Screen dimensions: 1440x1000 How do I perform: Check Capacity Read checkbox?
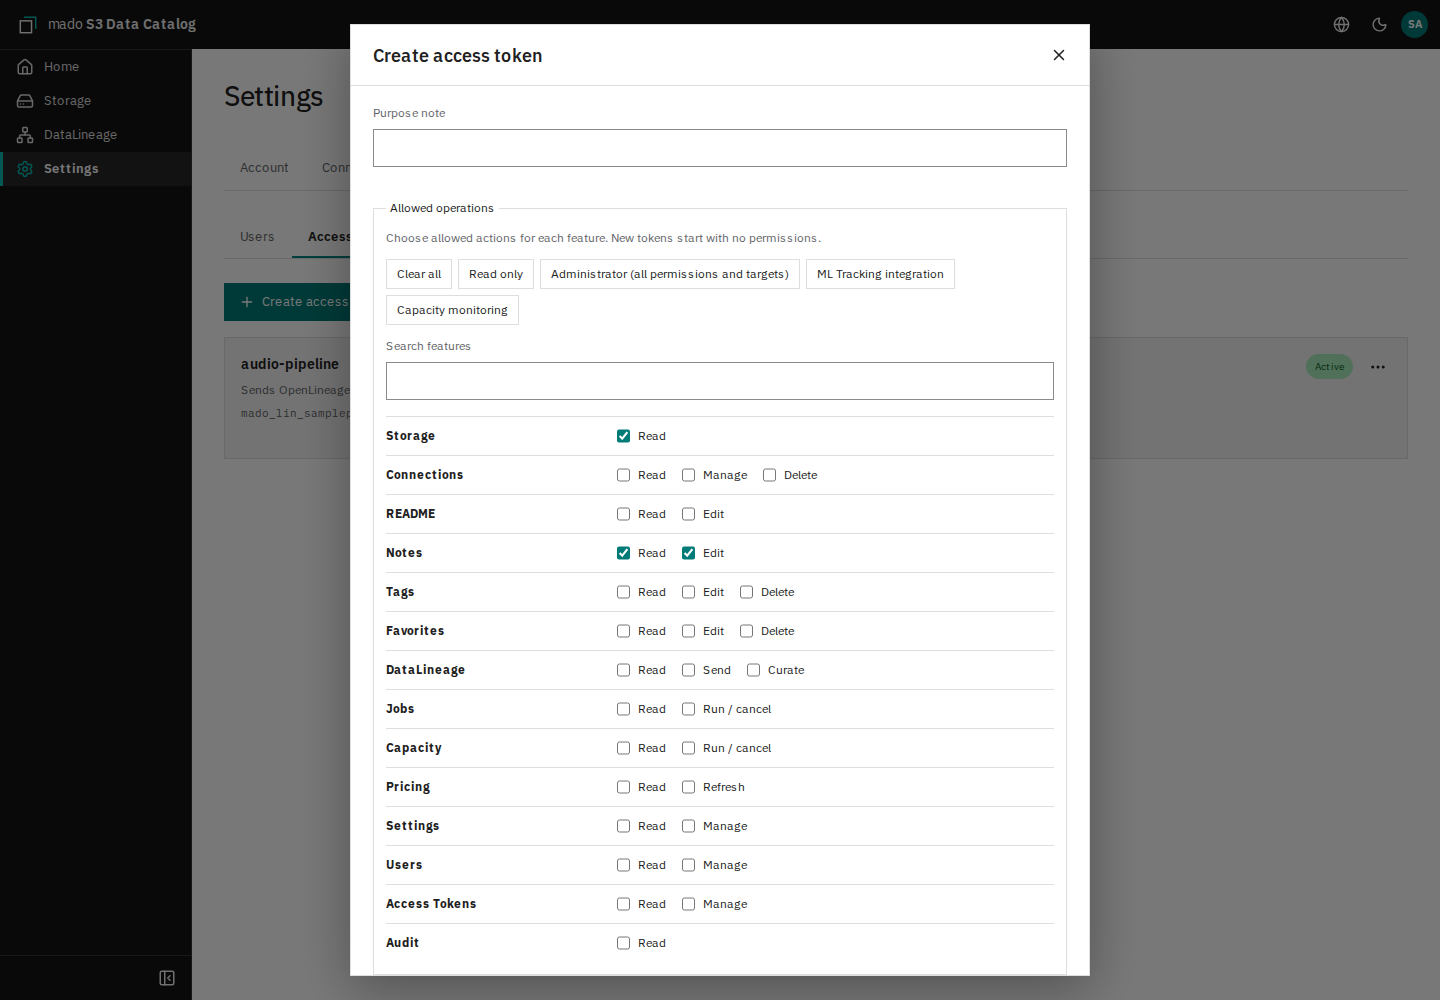pyautogui.click(x=623, y=748)
